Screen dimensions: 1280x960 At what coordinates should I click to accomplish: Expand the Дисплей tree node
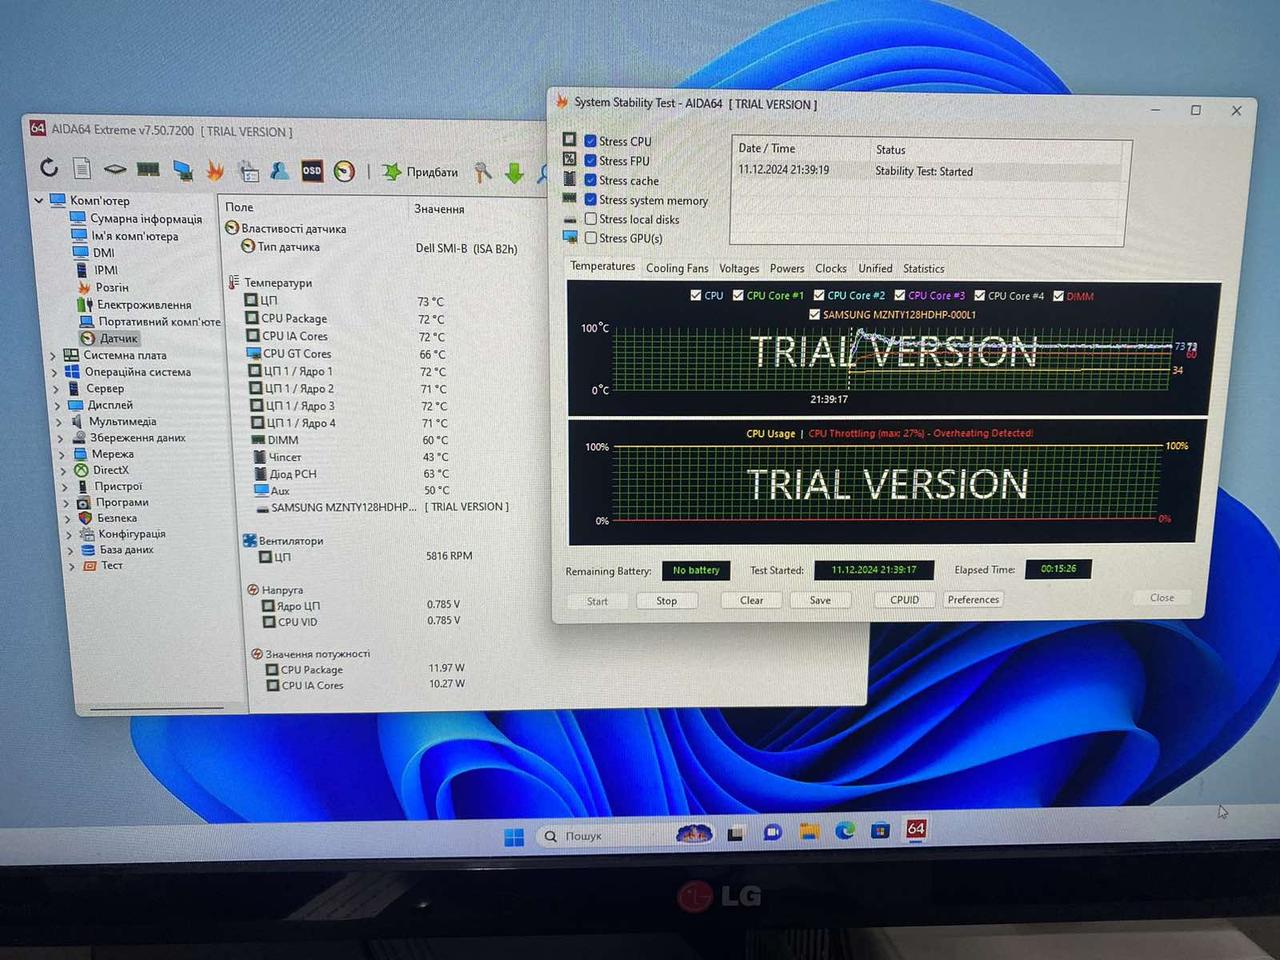(57, 405)
